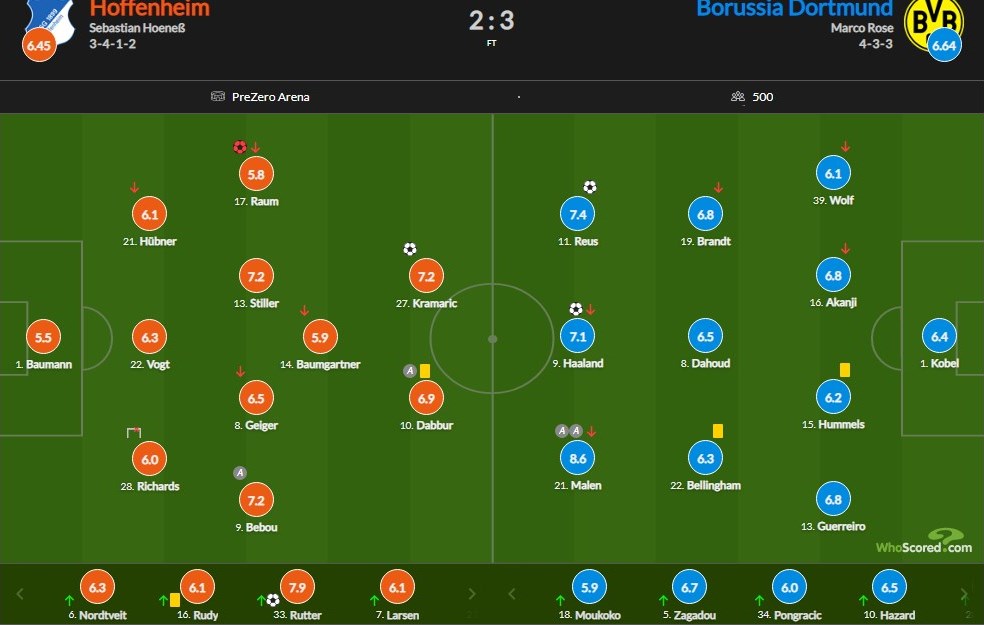
Task: Show previous Dortmund substitutes with left chevron
Action: pos(511,594)
